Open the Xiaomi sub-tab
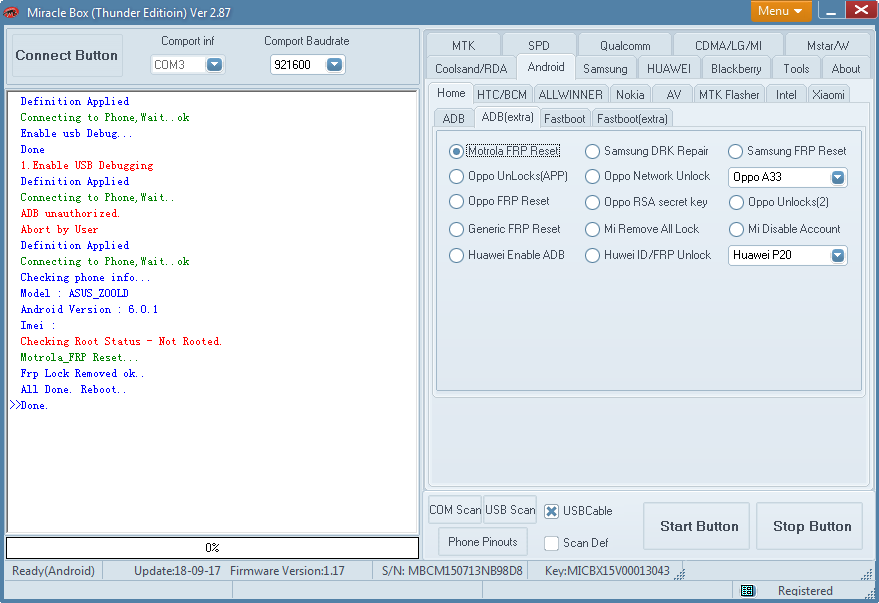Image resolution: width=879 pixels, height=603 pixels. [x=828, y=95]
